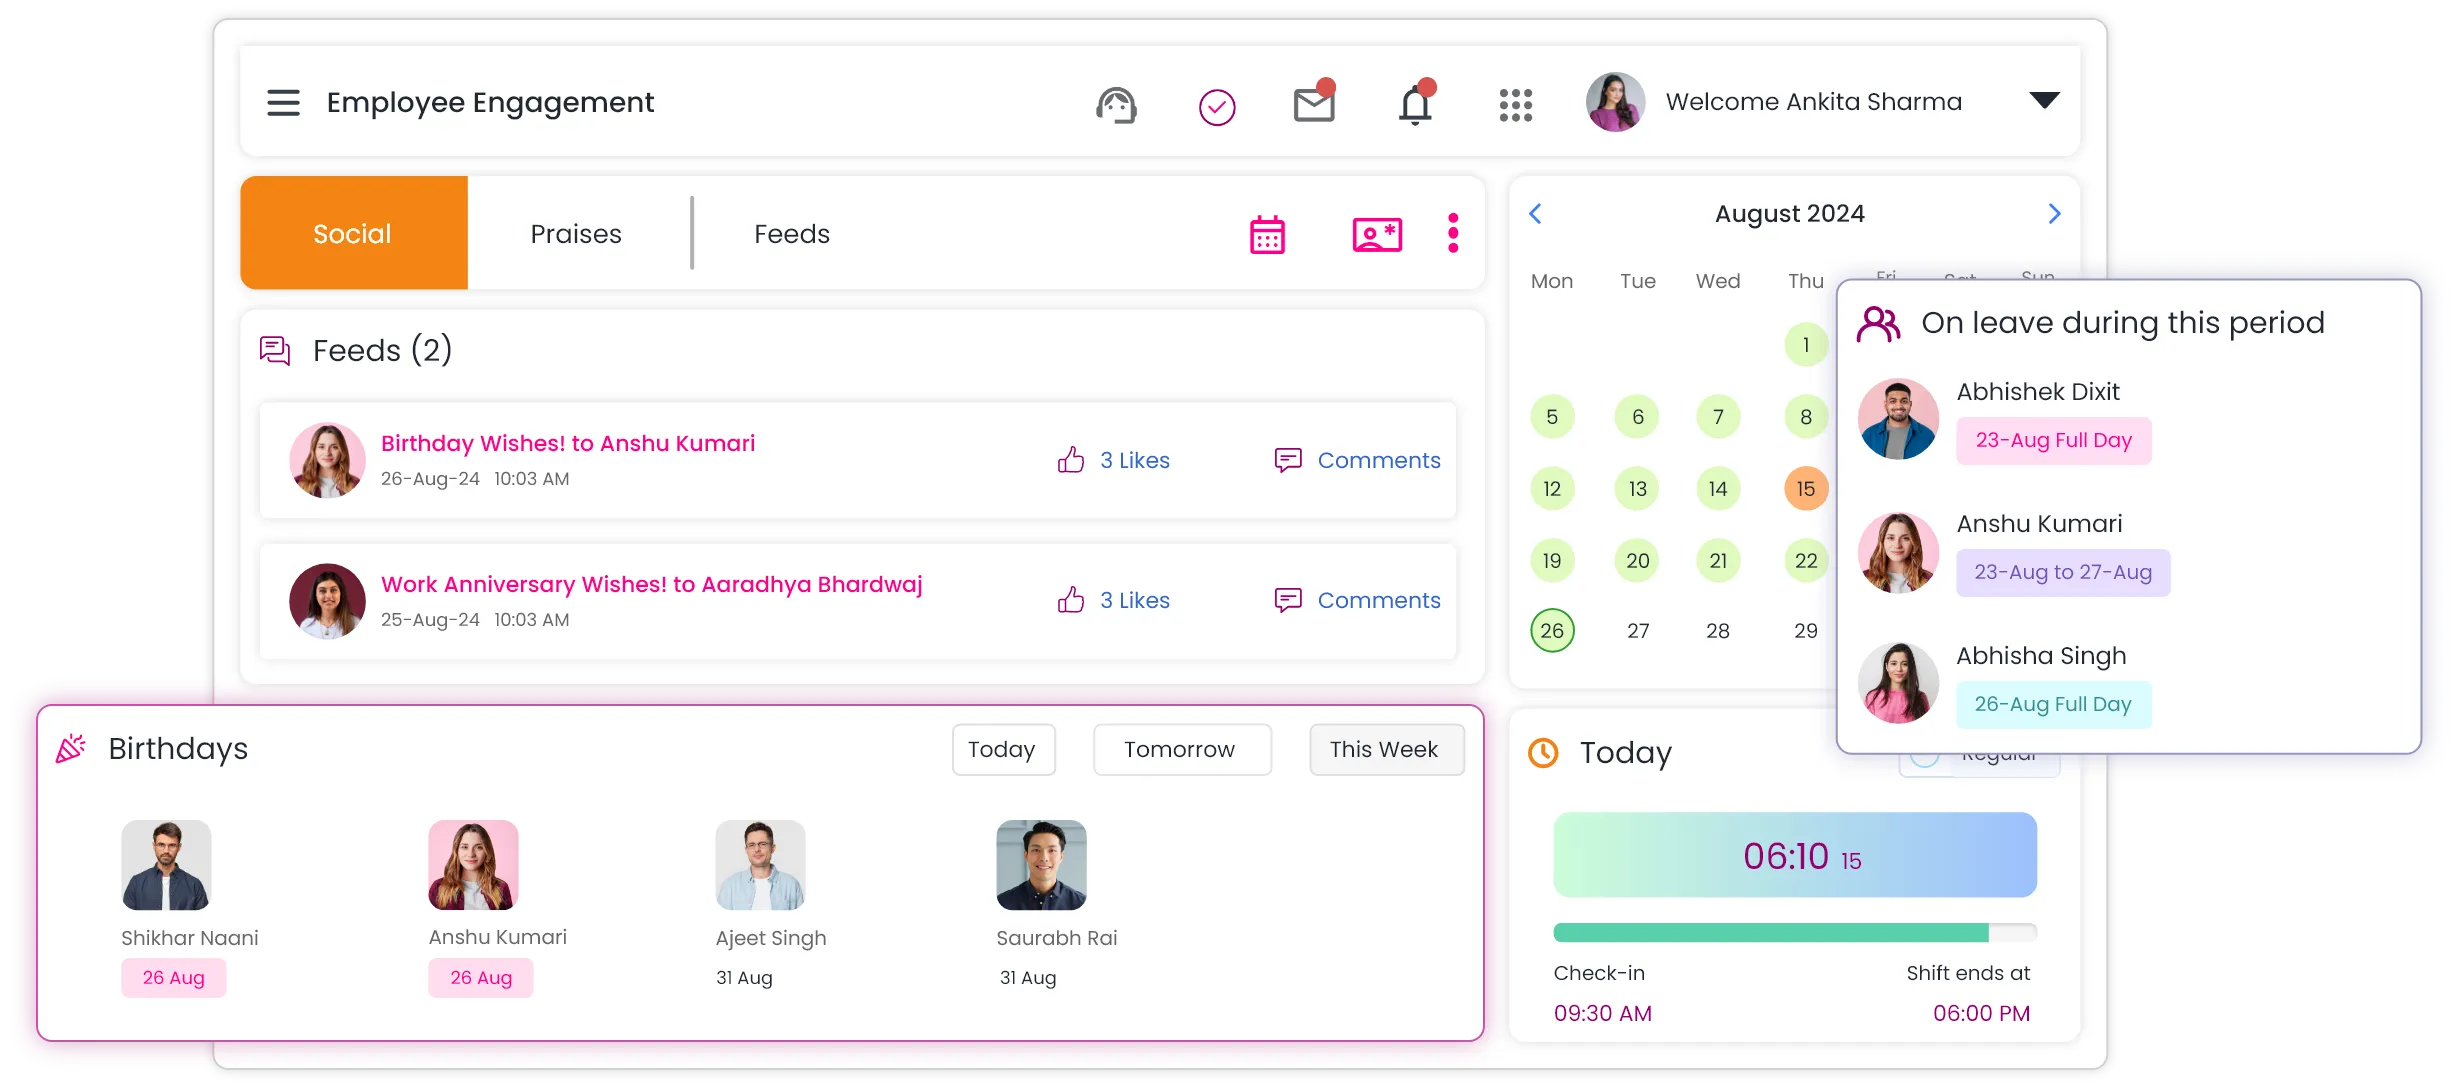
Task: Switch to the Feeds tab
Action: [x=791, y=234]
